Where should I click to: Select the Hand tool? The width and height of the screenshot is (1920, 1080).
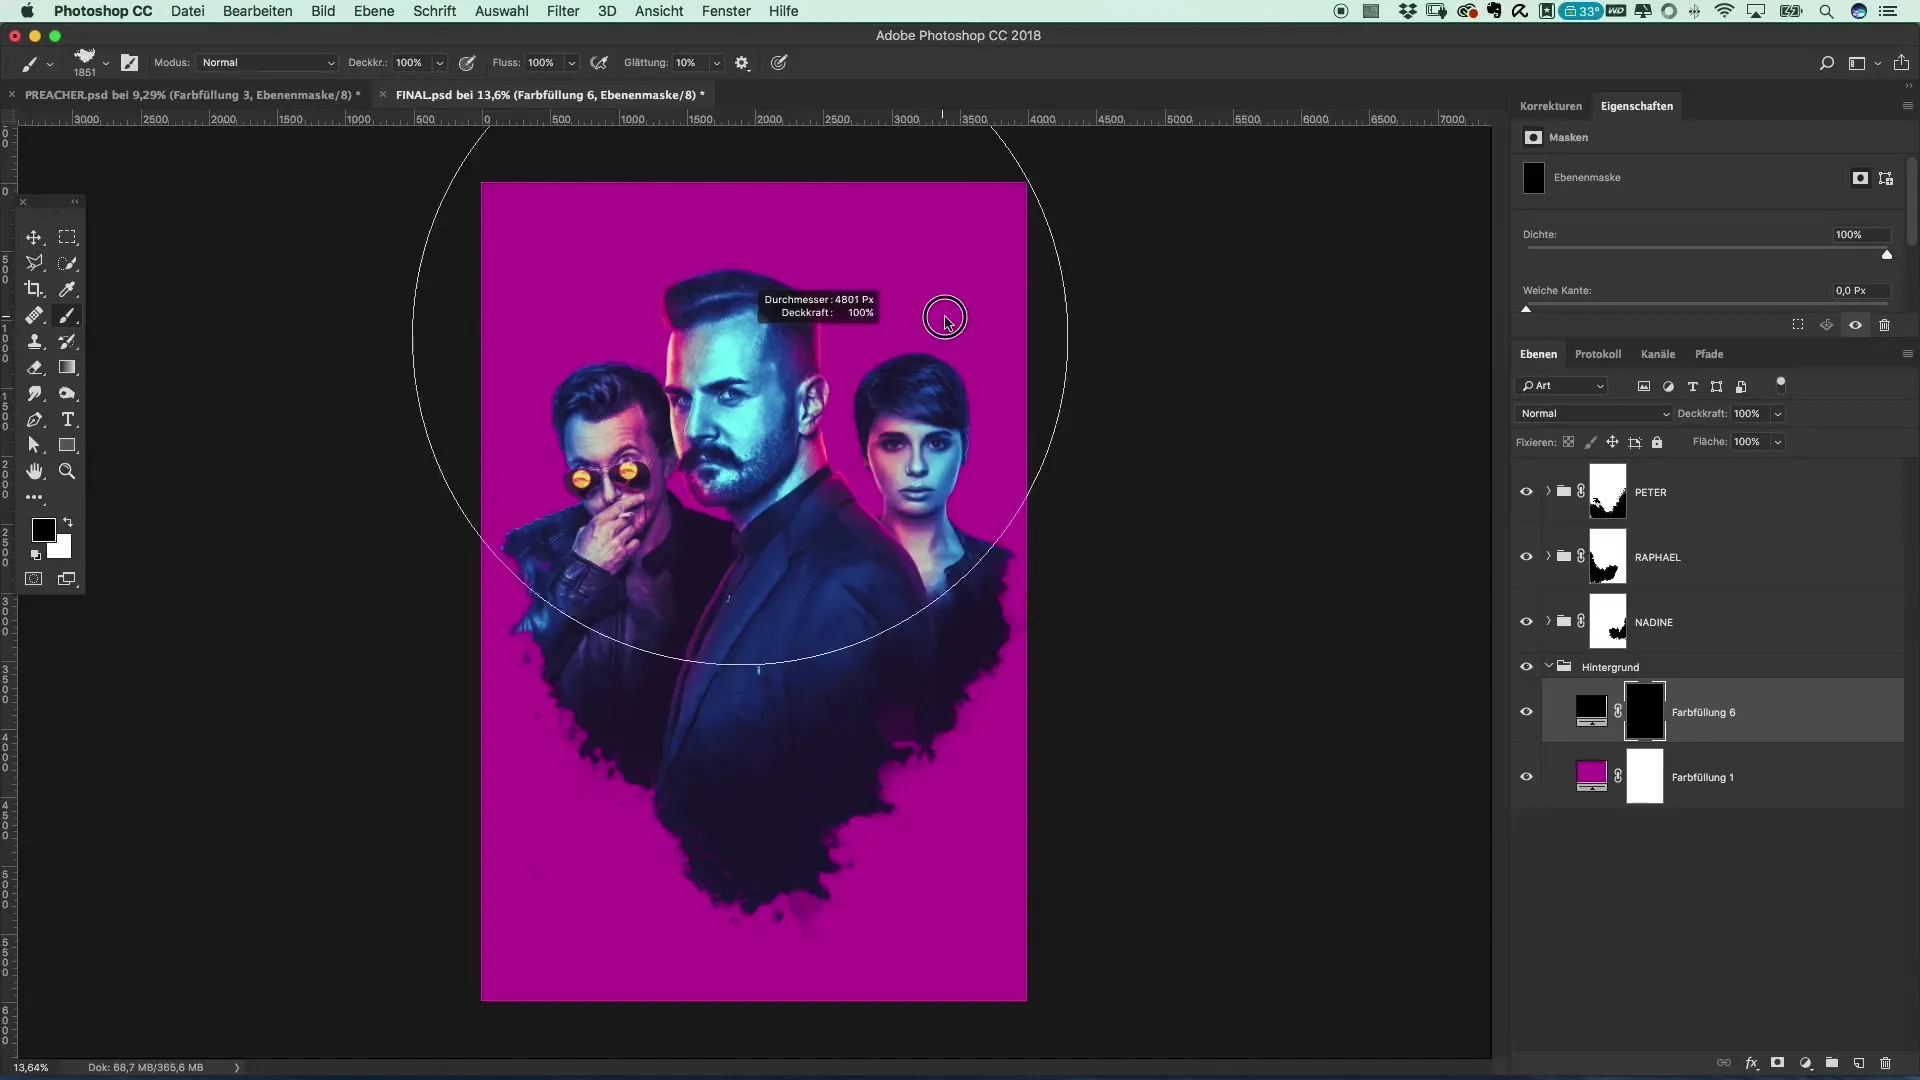[x=34, y=471]
